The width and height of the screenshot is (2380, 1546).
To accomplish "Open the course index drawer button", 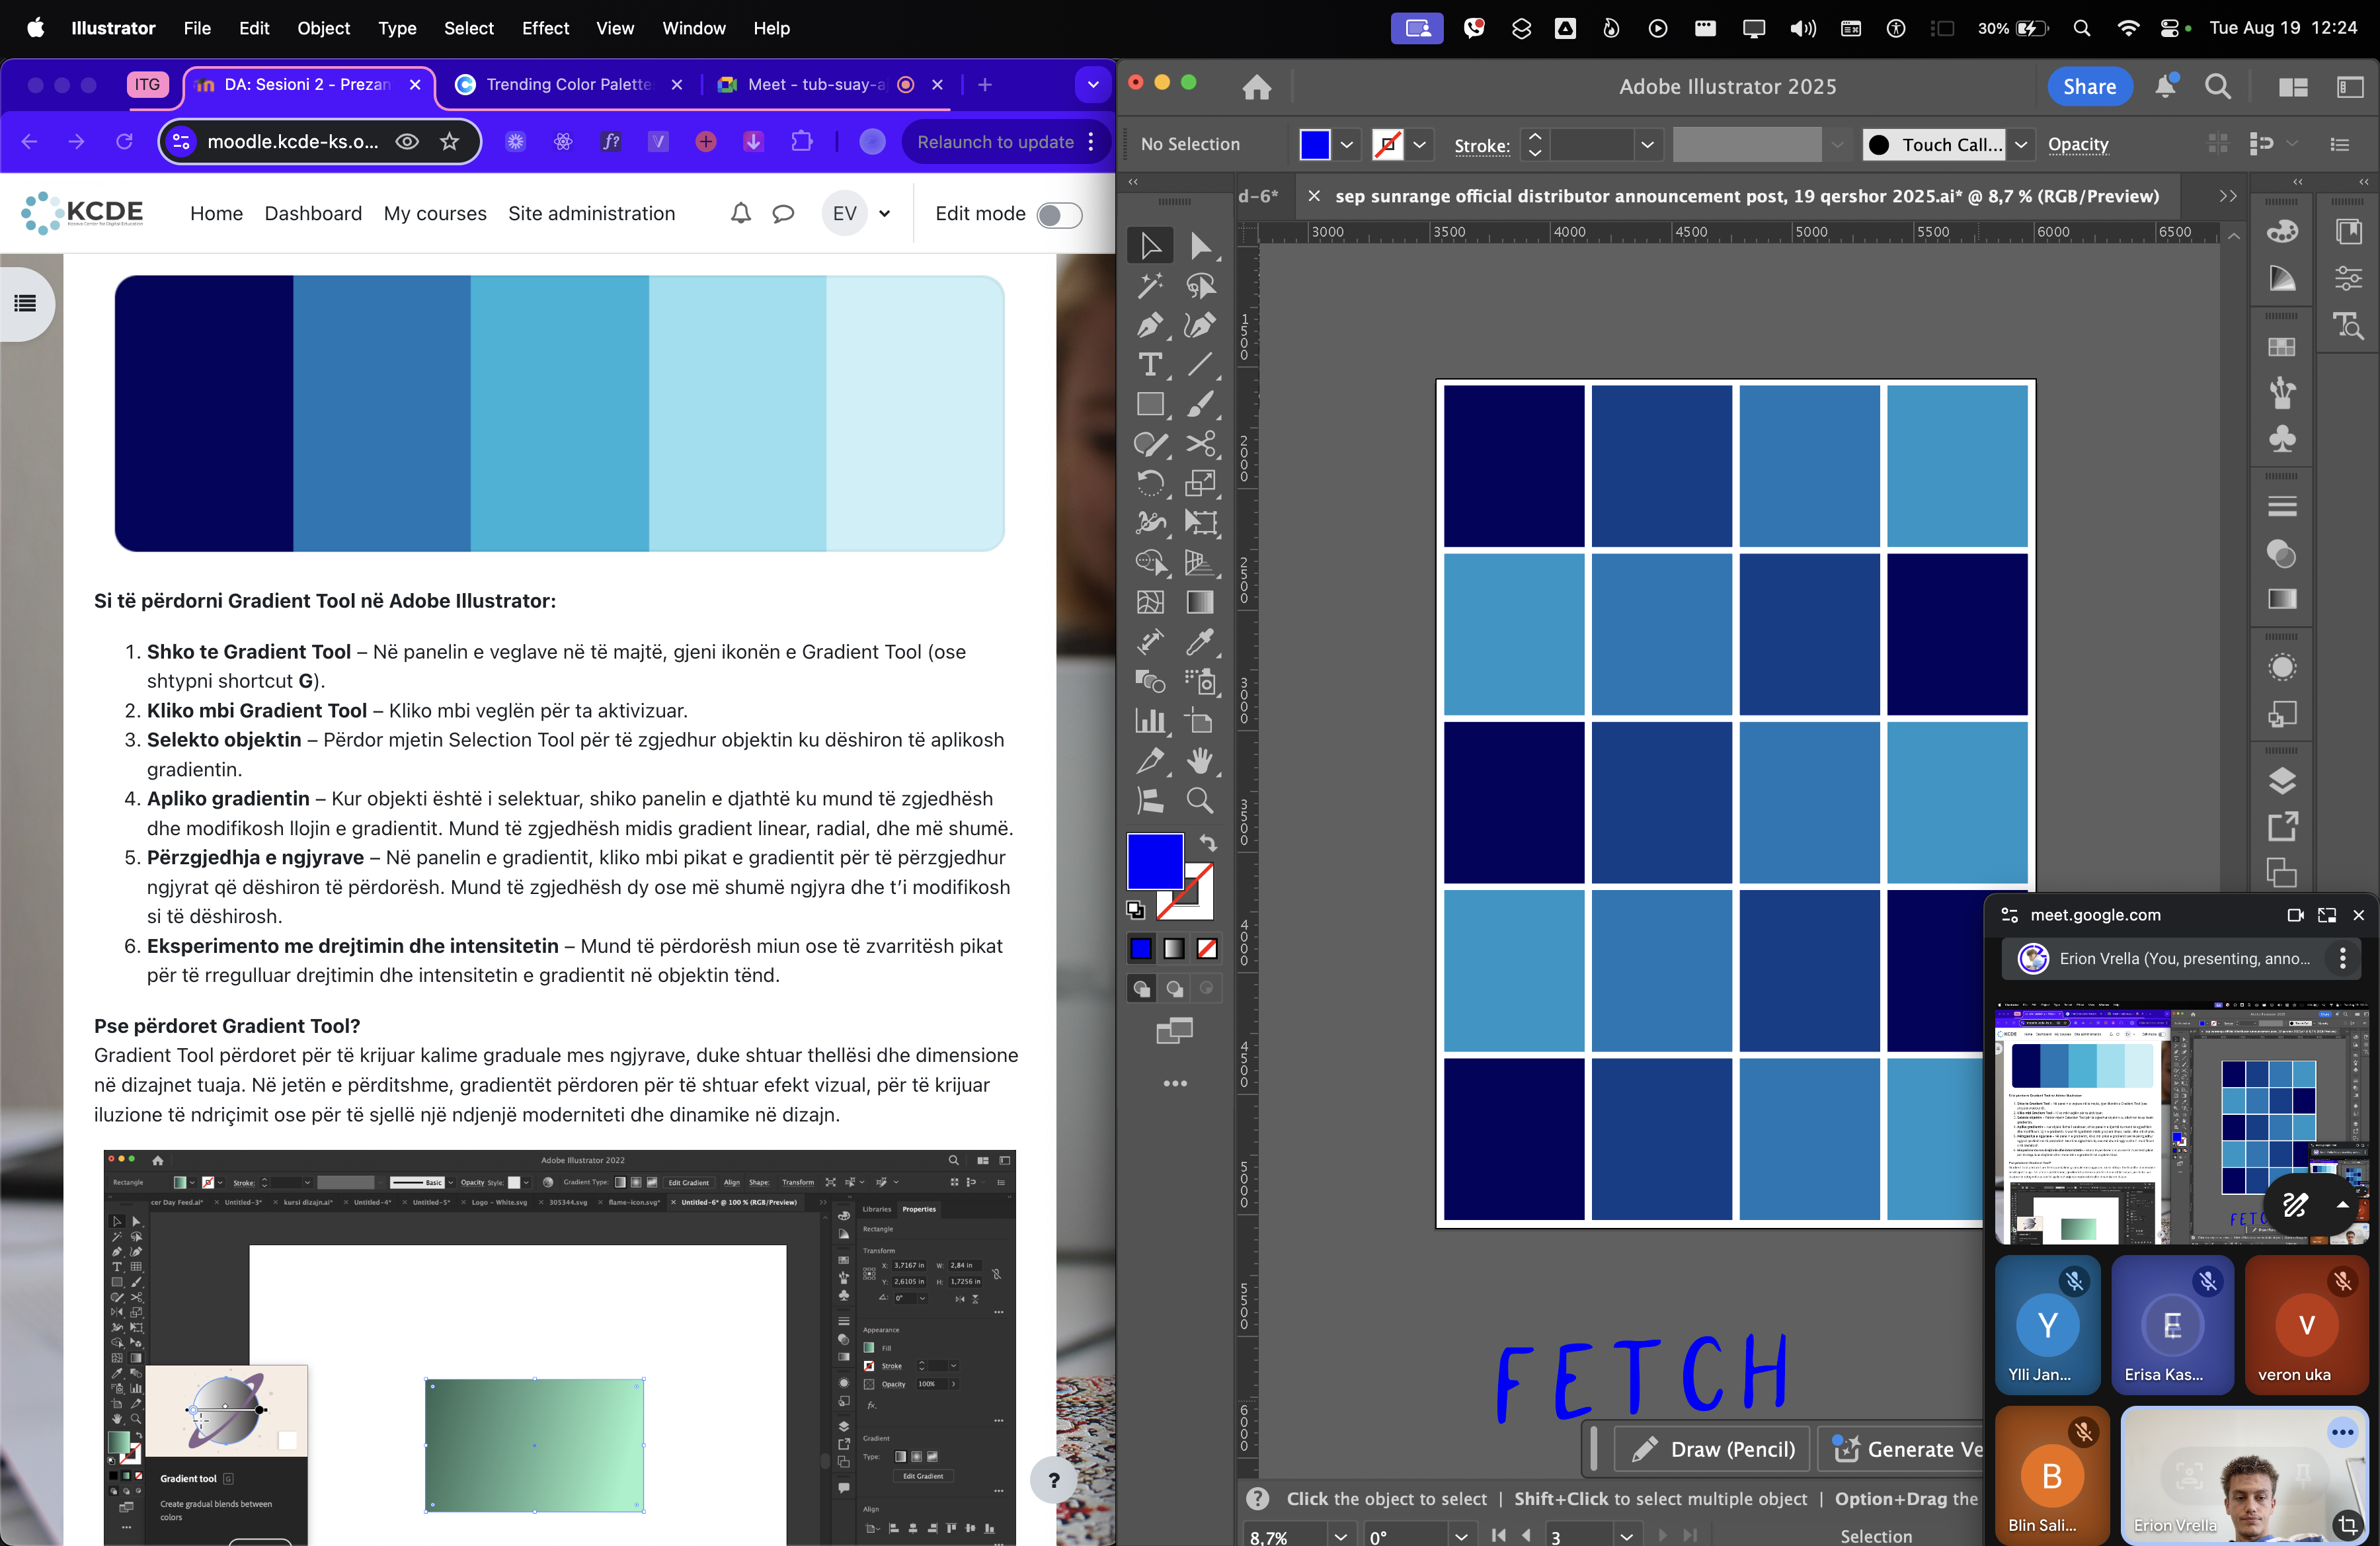I will pyautogui.click(x=26, y=303).
